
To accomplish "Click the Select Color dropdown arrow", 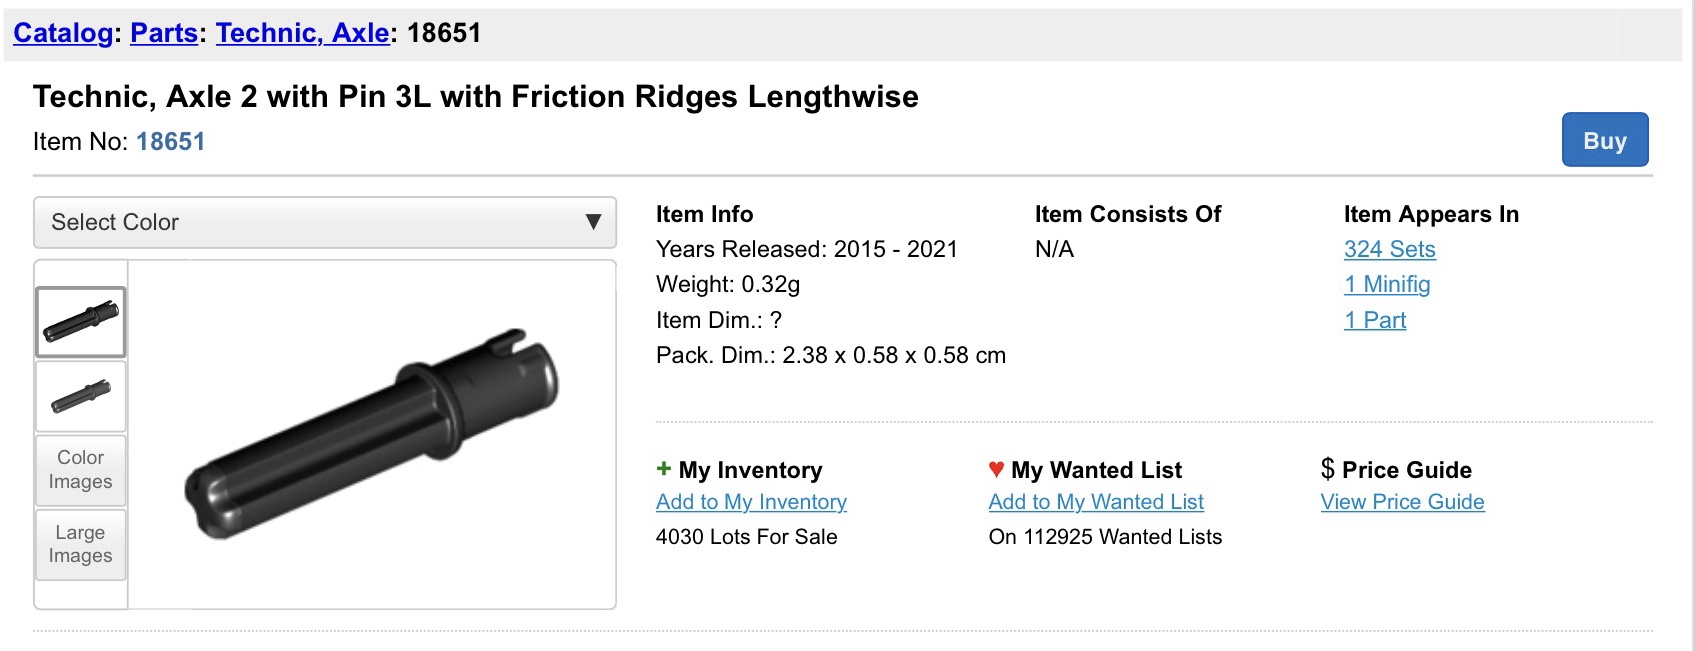I will (593, 222).
